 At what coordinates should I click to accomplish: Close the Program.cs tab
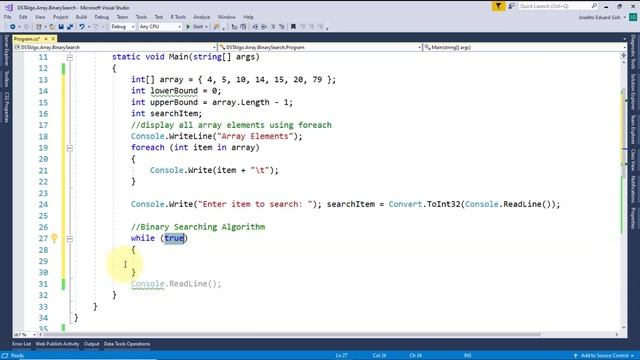[x=53, y=39]
